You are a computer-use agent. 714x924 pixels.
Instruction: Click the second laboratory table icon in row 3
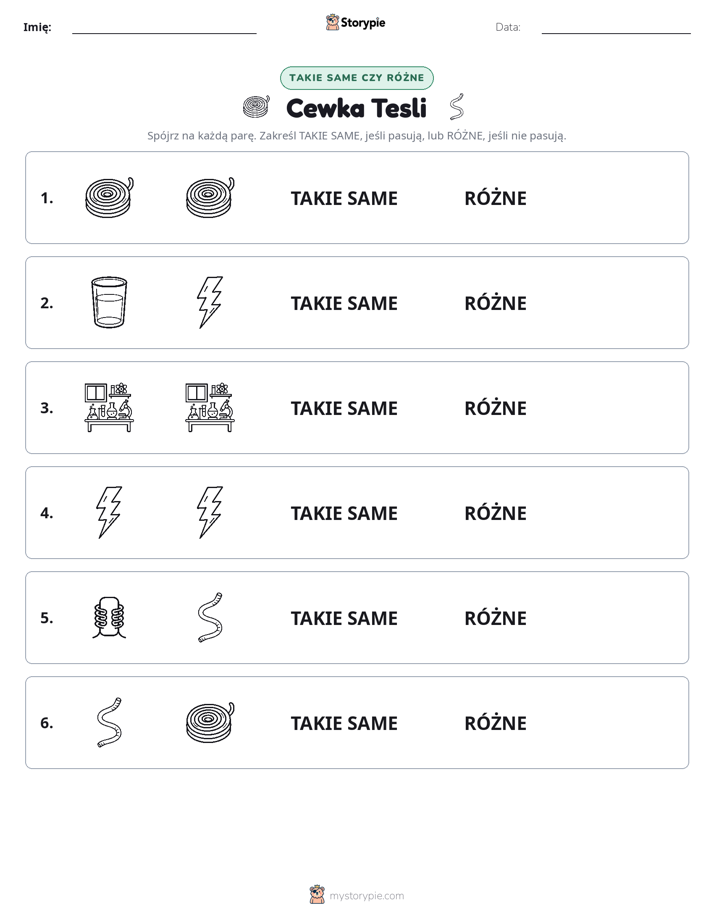coord(210,407)
